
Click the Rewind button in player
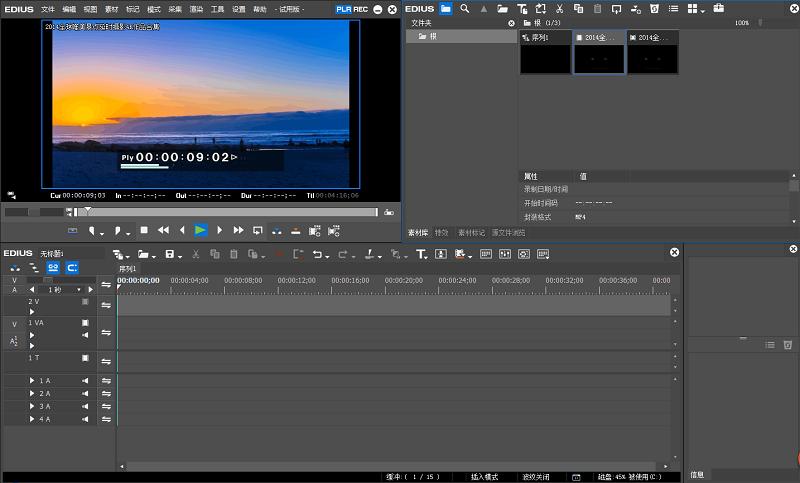(x=163, y=230)
